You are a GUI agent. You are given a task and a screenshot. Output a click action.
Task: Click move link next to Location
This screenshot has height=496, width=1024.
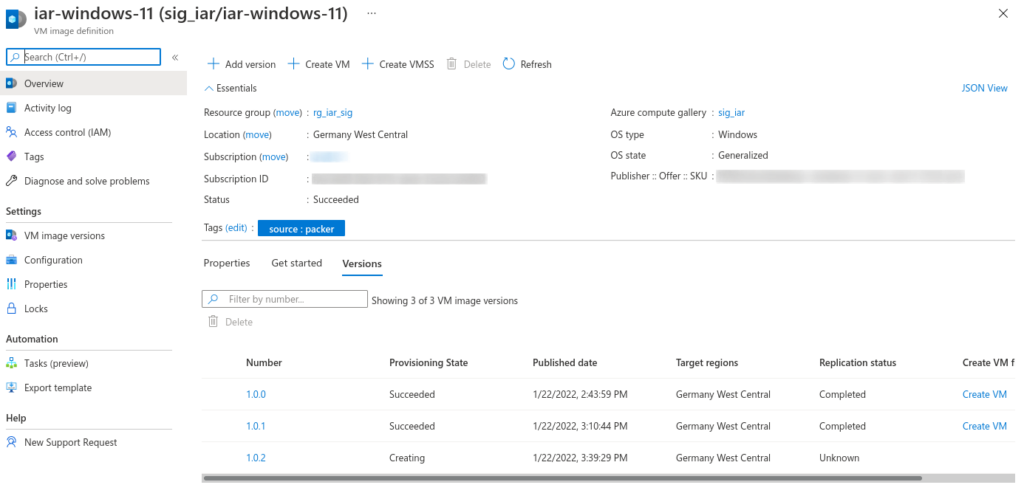tap(257, 134)
